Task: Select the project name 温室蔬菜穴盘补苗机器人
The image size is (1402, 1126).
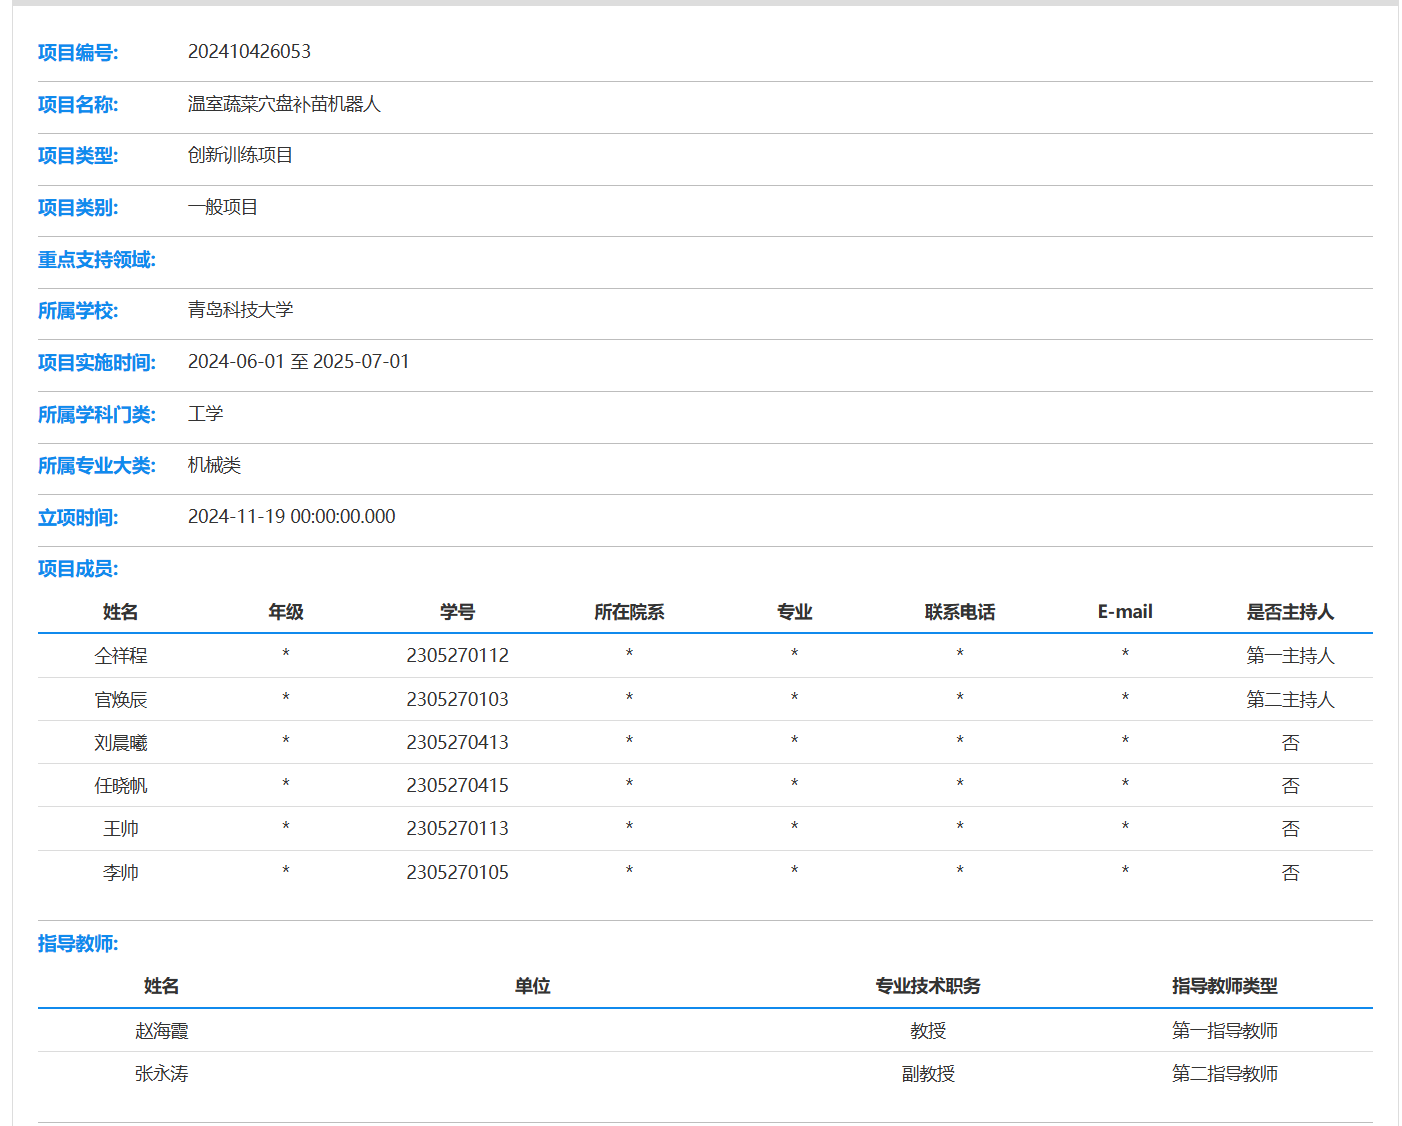Action: click(284, 104)
